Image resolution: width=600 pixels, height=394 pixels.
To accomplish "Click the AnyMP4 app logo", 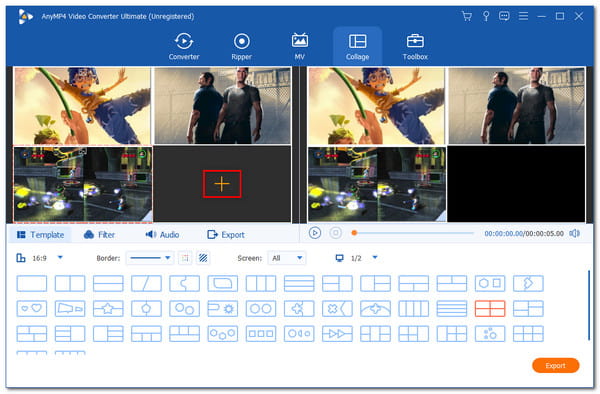I will point(25,16).
